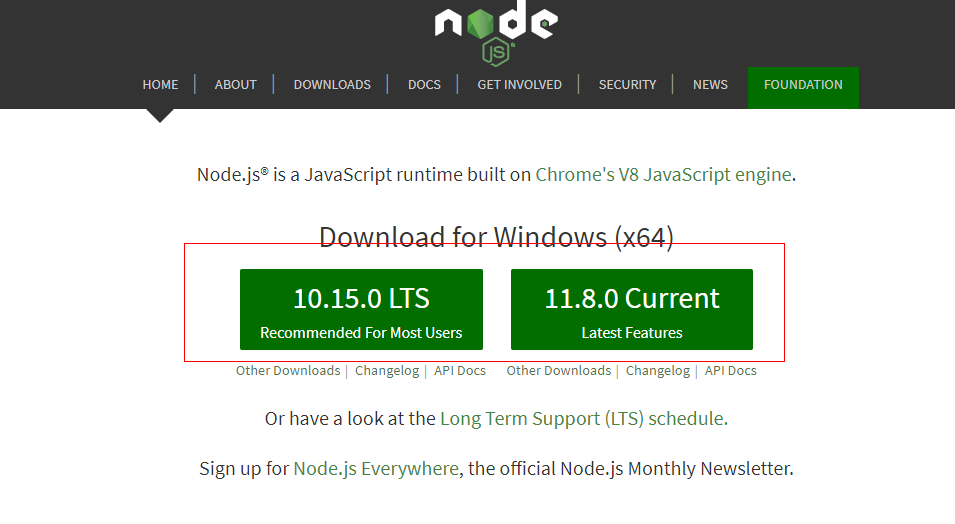This screenshot has width=955, height=524.
Task: Open the DOWNLOADS nav item
Action: coord(332,85)
